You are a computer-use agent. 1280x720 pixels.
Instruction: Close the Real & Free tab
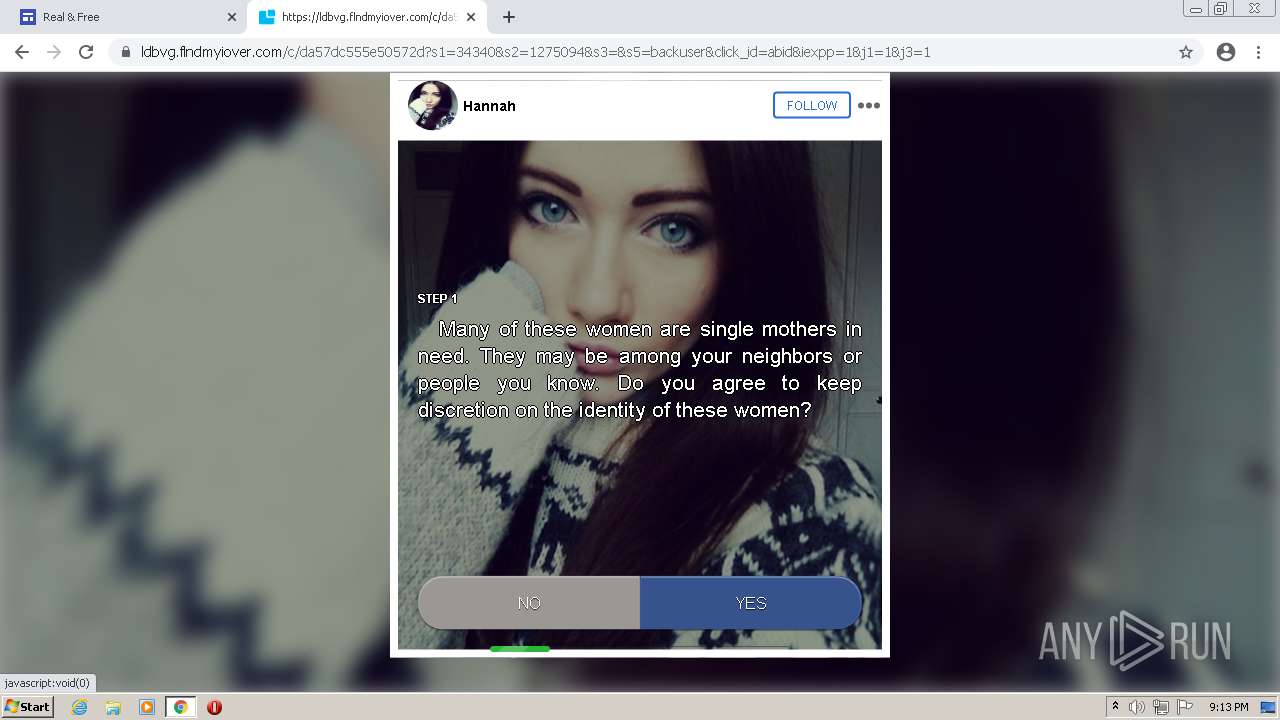tap(232, 17)
